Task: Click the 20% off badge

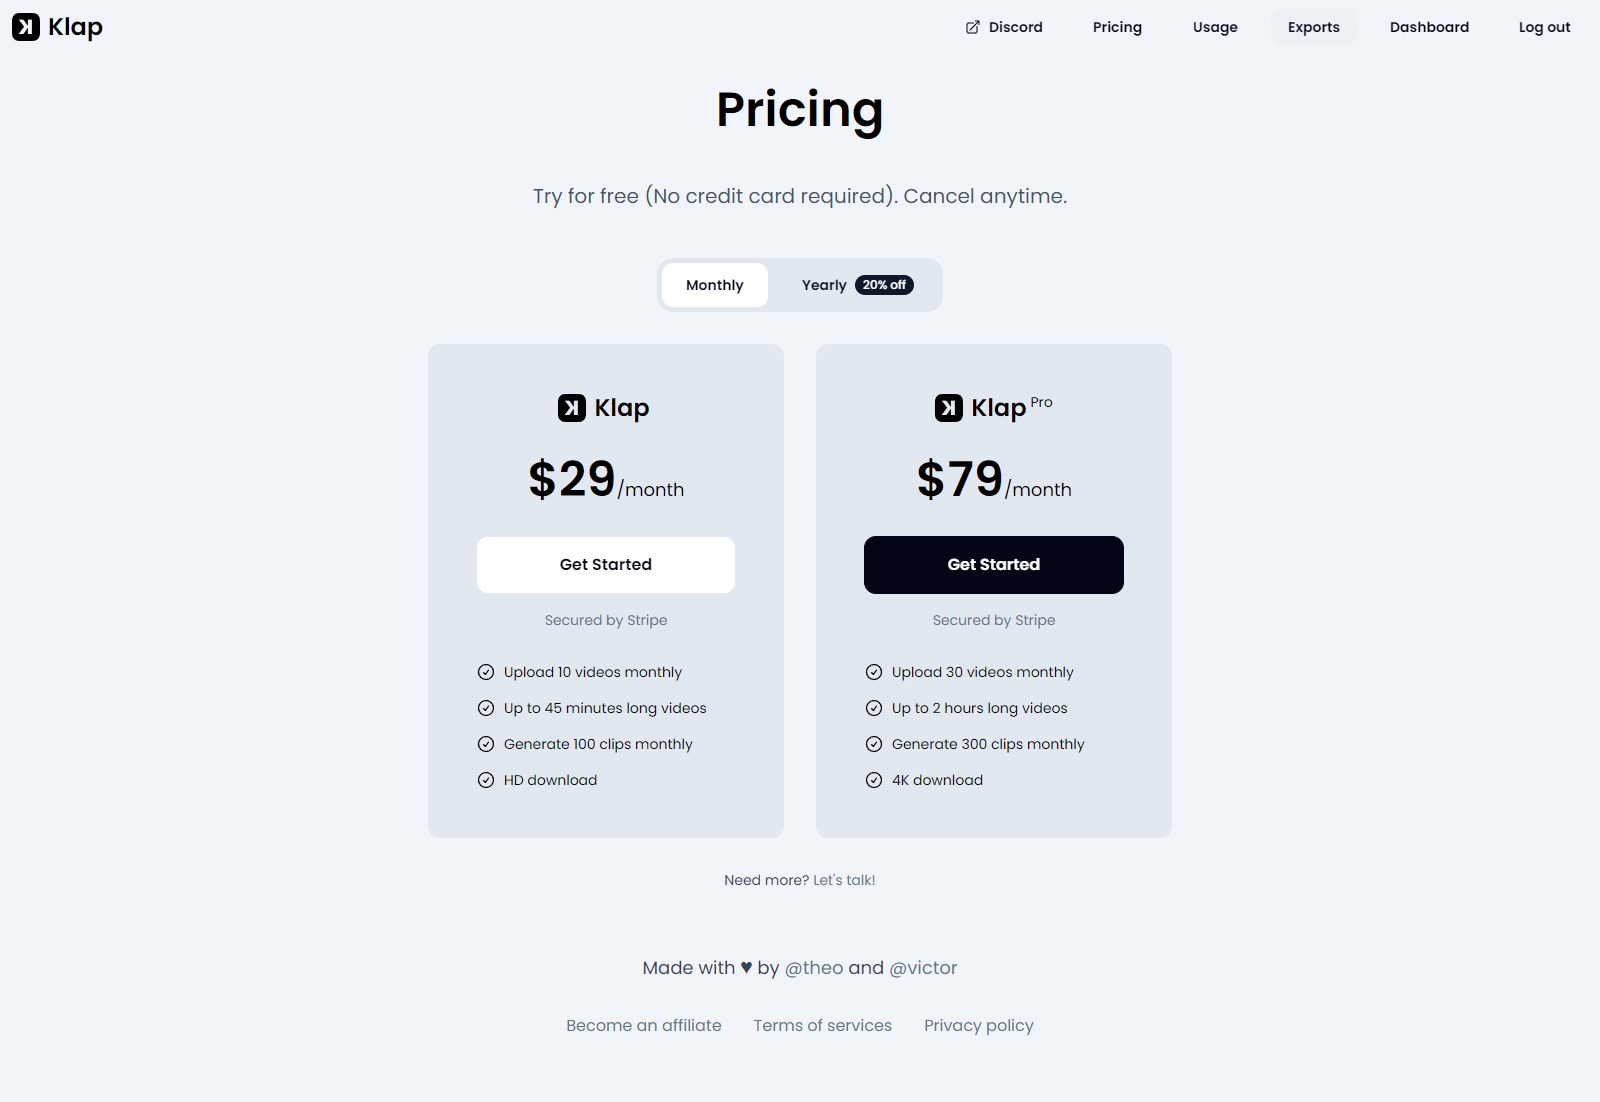Action: [884, 285]
